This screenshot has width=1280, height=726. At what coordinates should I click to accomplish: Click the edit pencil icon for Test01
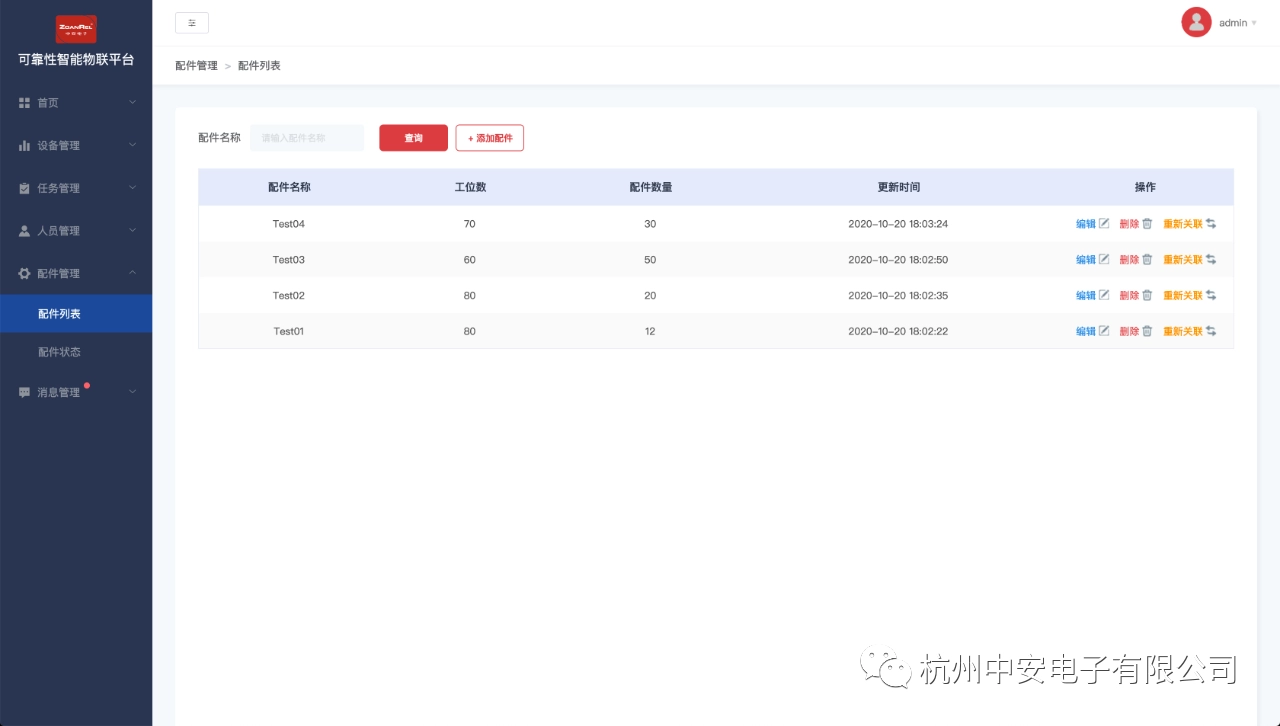1104,331
